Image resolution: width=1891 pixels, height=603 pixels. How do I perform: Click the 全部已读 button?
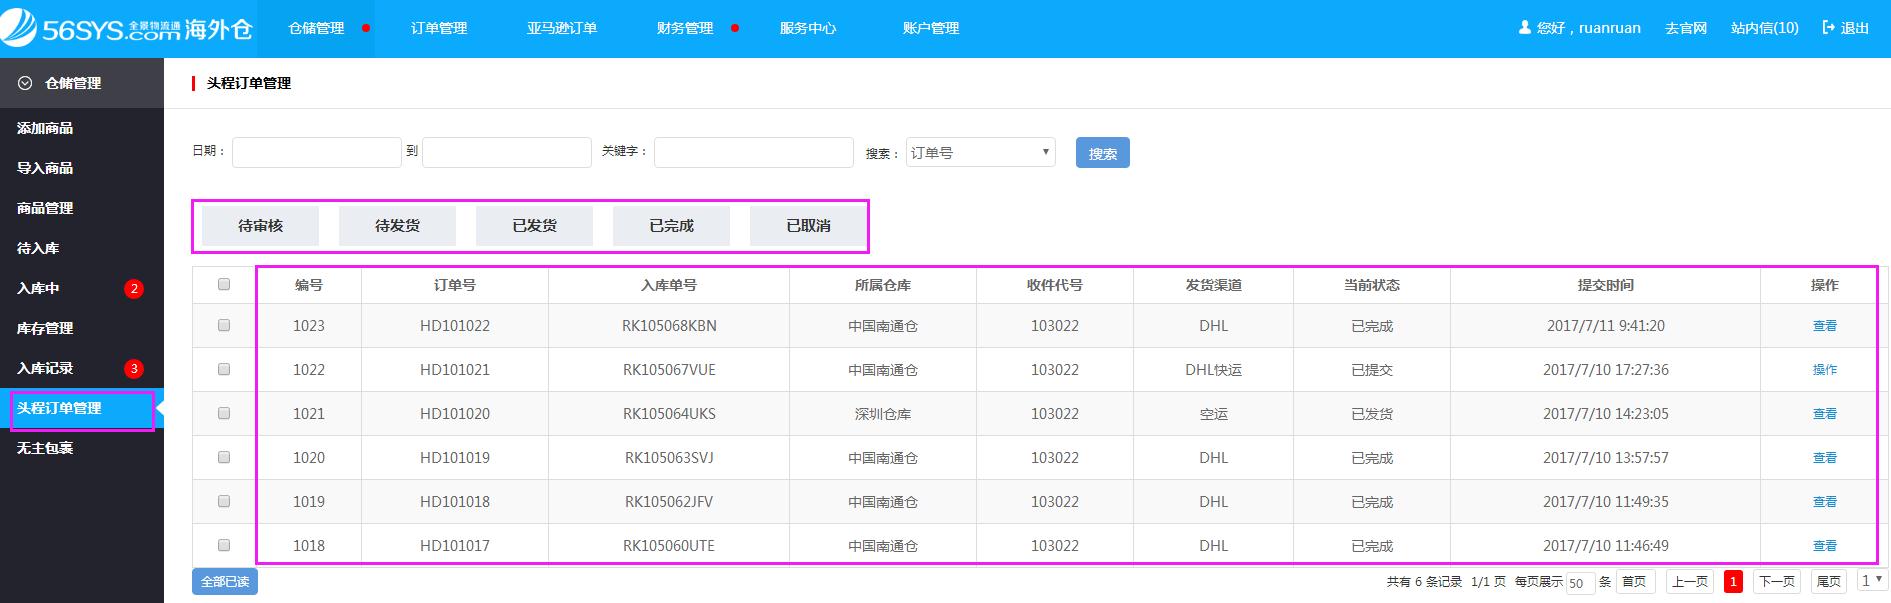pos(225,581)
